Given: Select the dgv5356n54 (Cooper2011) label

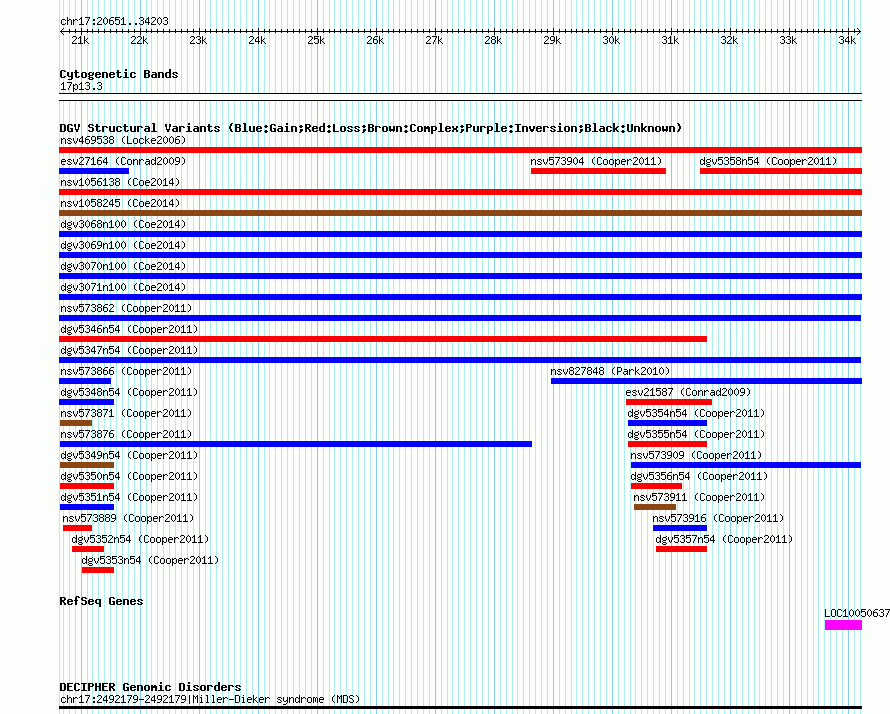Looking at the screenshot, I should [x=699, y=476].
